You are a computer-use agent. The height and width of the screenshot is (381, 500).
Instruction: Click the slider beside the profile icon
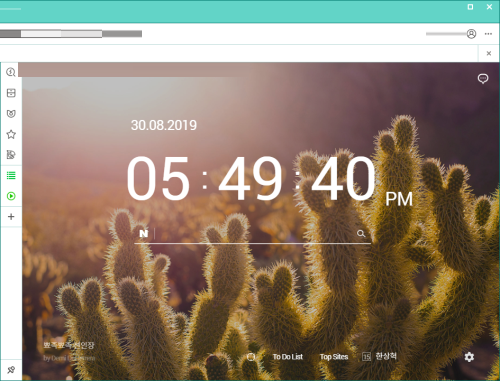tap(446, 34)
